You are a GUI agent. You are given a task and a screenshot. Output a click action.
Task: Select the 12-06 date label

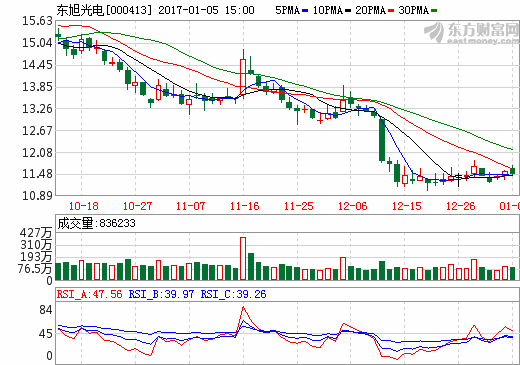click(x=352, y=206)
